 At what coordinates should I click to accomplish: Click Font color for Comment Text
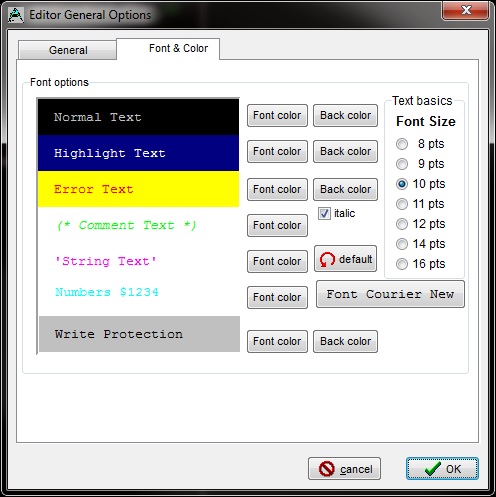pos(277,225)
